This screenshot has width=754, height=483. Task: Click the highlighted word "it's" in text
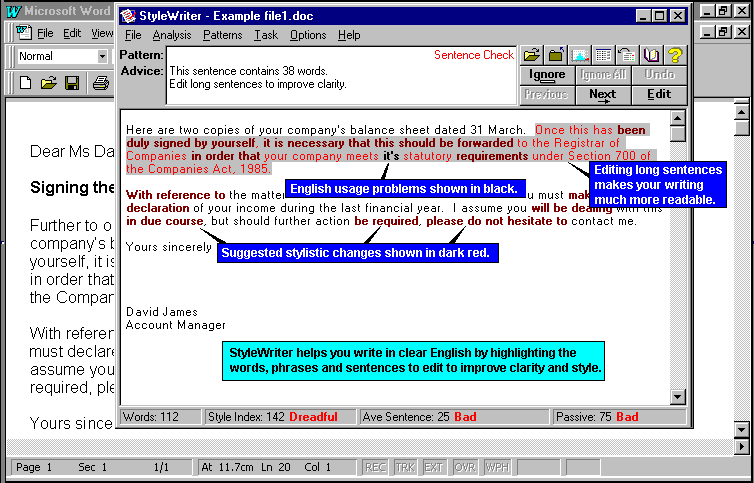[391, 156]
